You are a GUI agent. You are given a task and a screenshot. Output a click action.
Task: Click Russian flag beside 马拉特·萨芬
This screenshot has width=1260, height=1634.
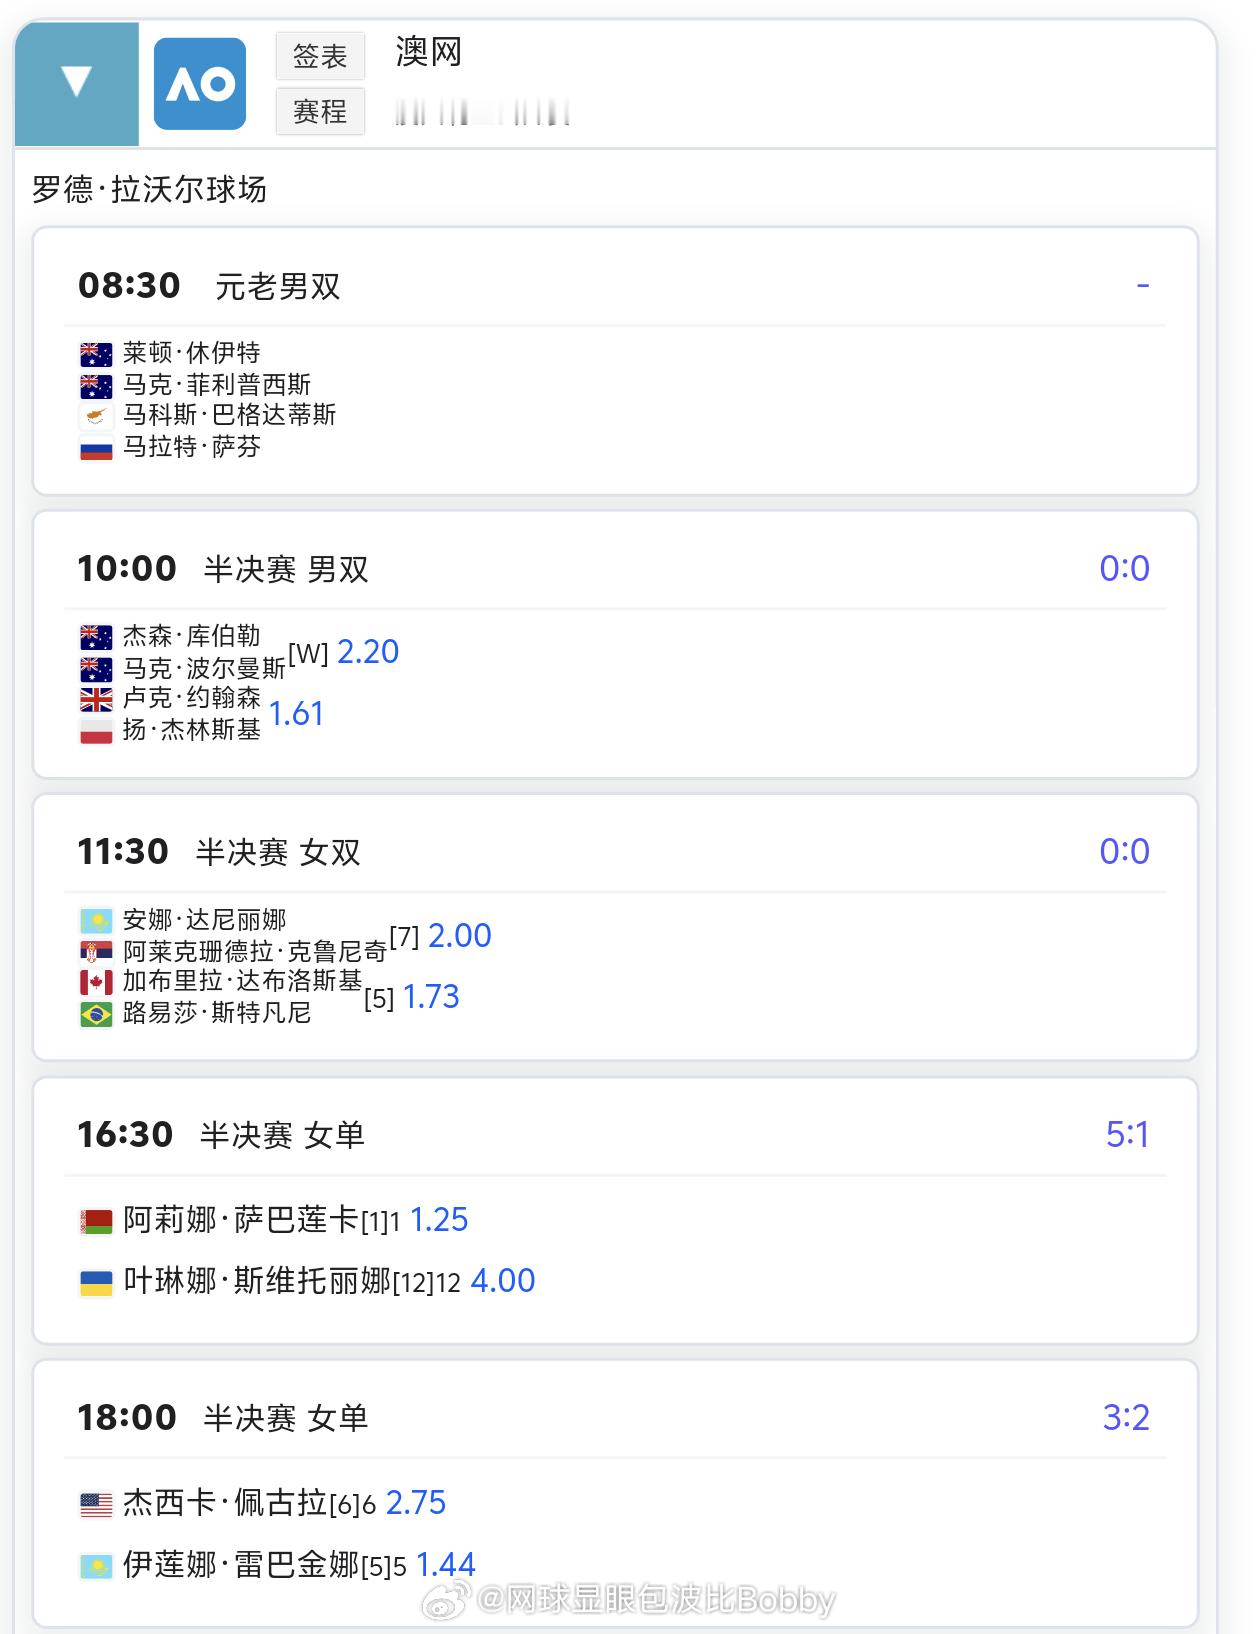[96, 448]
